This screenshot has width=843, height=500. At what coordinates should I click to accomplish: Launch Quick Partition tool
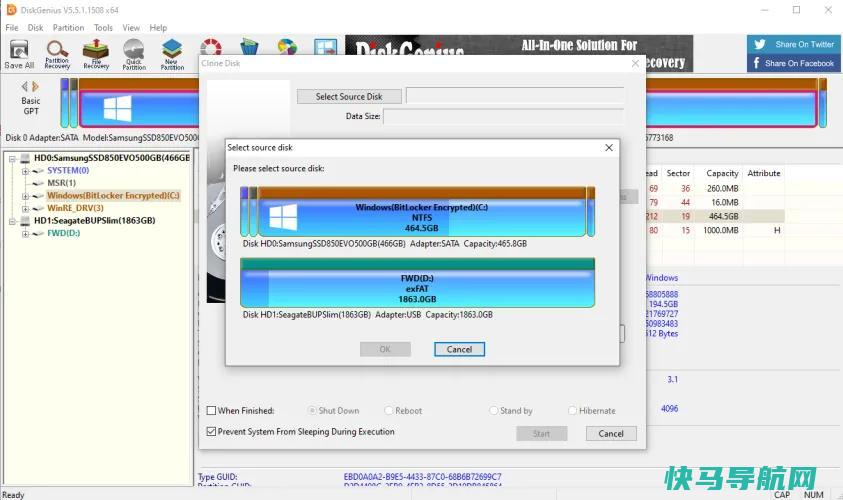(x=134, y=54)
